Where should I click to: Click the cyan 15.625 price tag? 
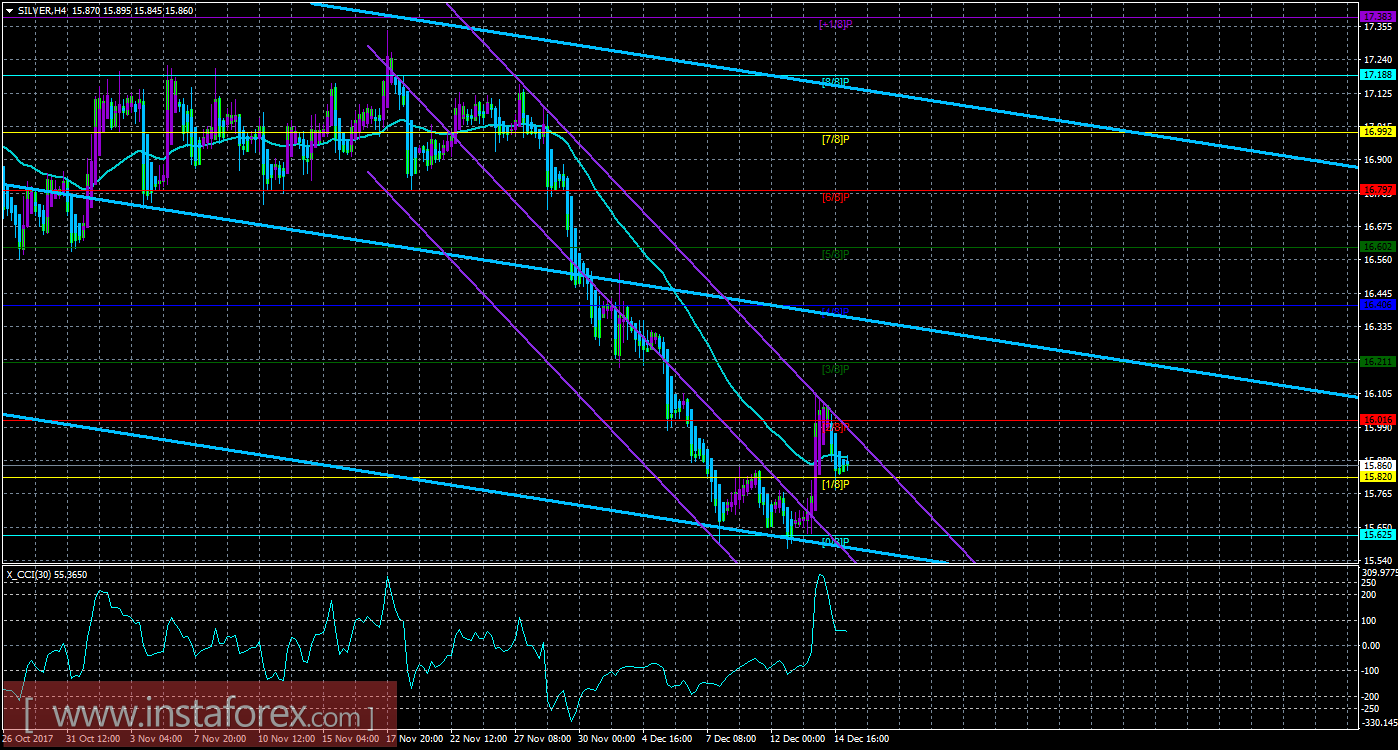[x=1377, y=535]
